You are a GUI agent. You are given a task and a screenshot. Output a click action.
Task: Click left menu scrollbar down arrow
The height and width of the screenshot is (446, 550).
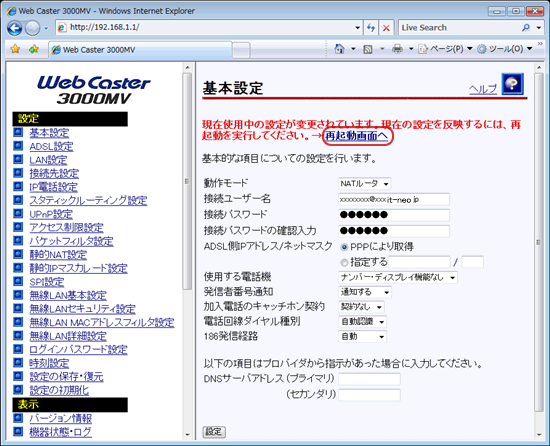187,434
